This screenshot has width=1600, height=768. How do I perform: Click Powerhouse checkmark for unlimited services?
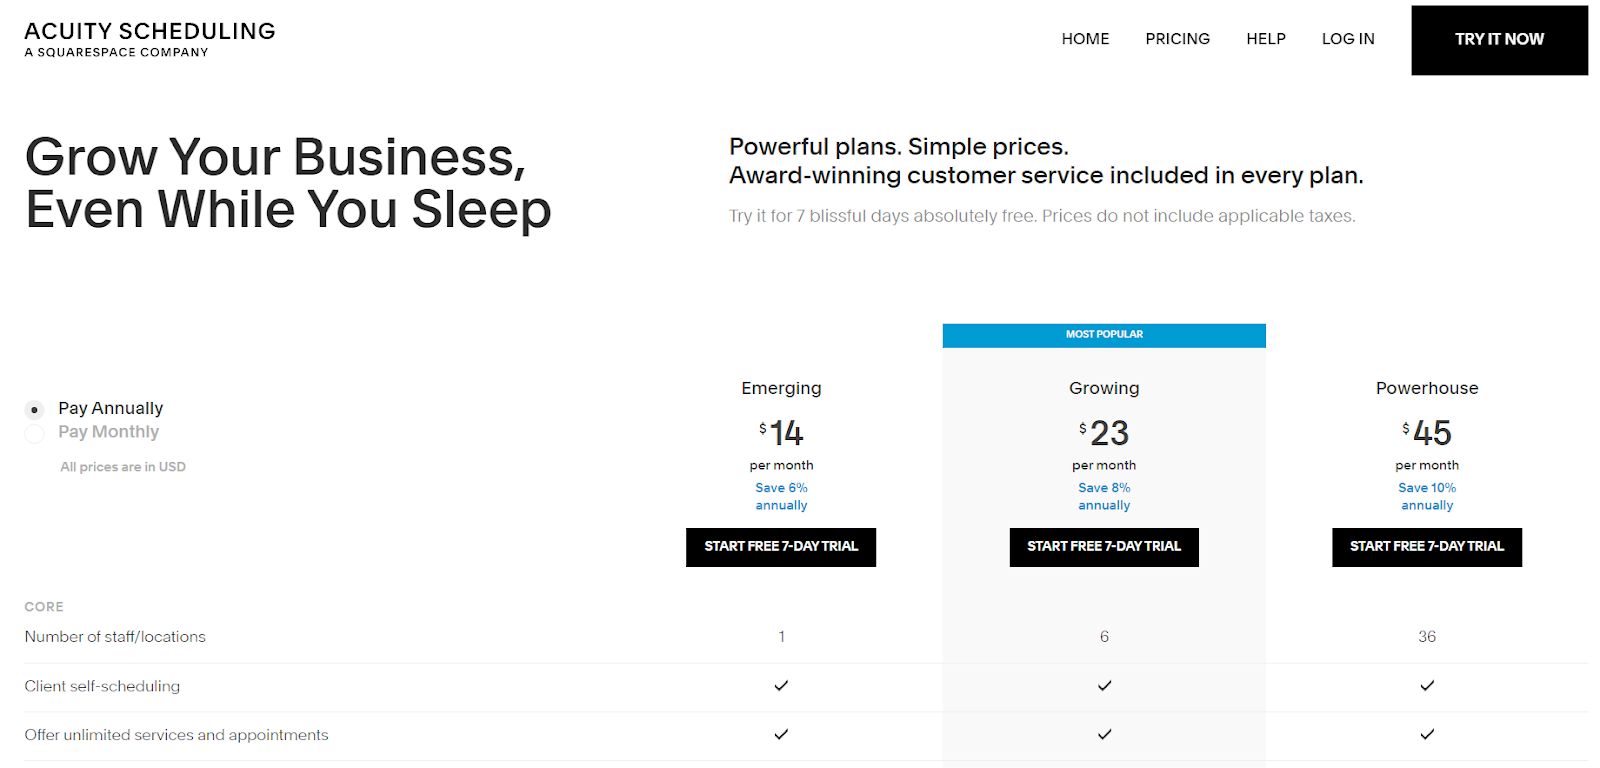pos(1427,735)
